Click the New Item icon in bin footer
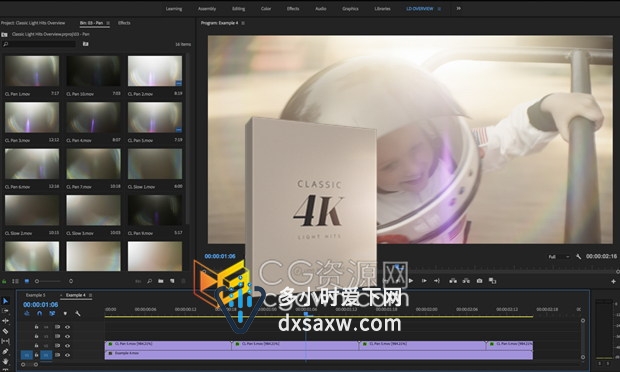Image resolution: width=620 pixels, height=372 pixels. coord(172,281)
